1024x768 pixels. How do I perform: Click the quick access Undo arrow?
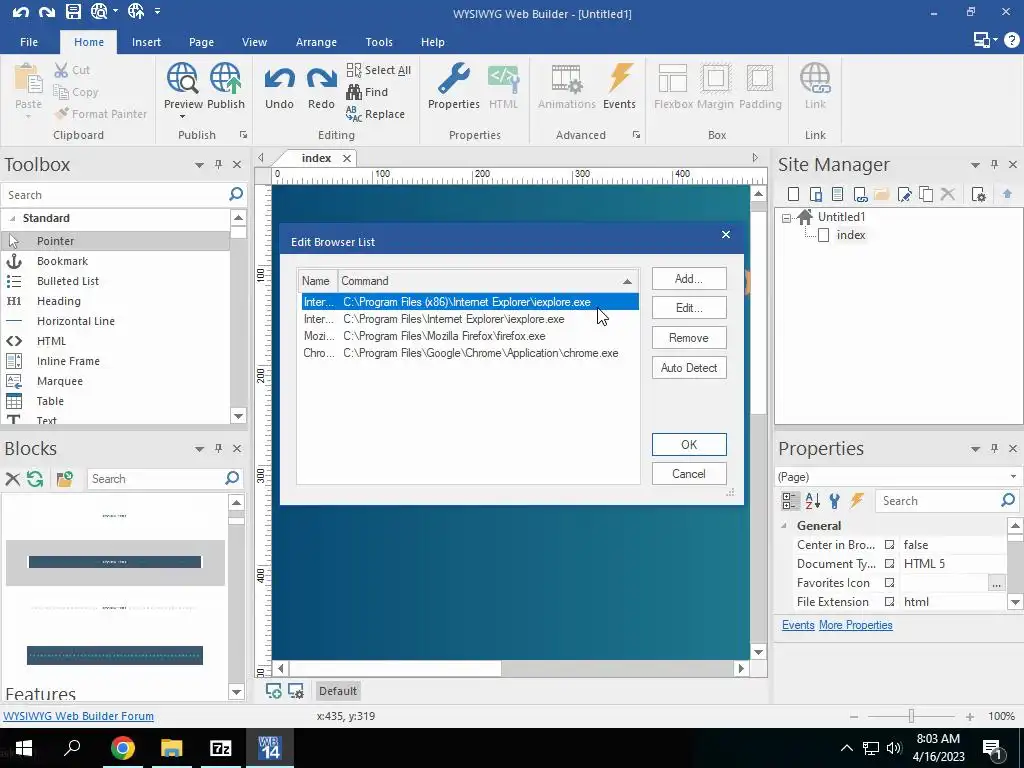[21, 11]
